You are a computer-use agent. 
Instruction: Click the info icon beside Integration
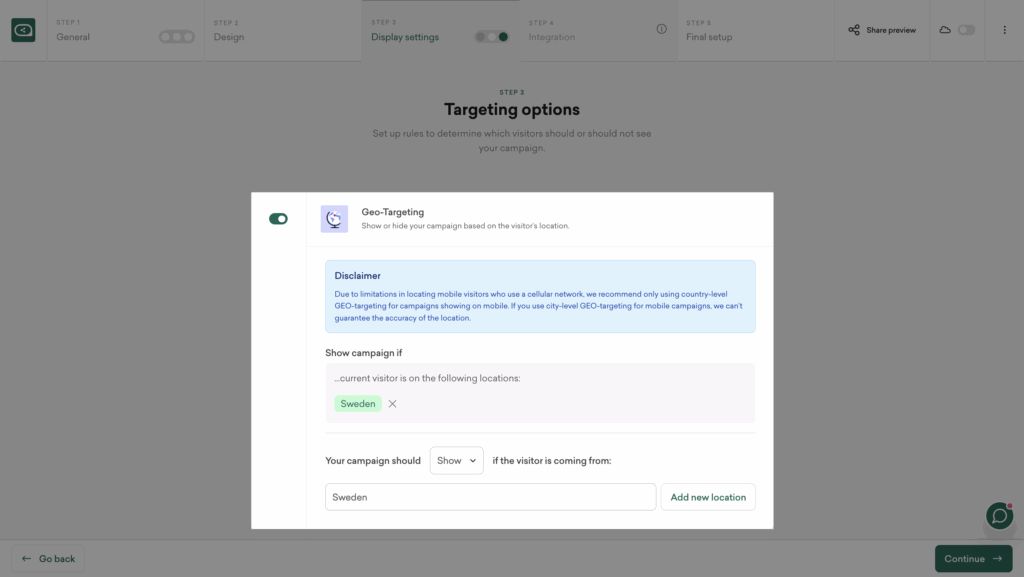pyautogui.click(x=661, y=30)
